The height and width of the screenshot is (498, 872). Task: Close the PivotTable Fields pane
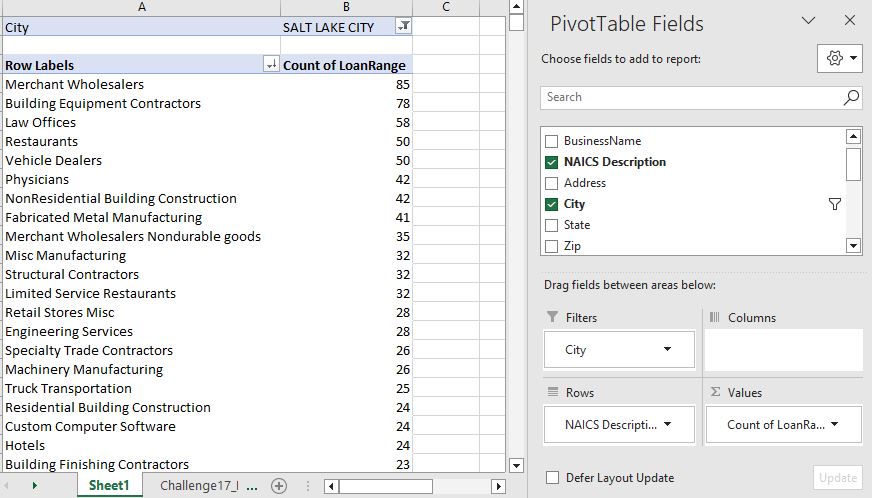[x=850, y=21]
